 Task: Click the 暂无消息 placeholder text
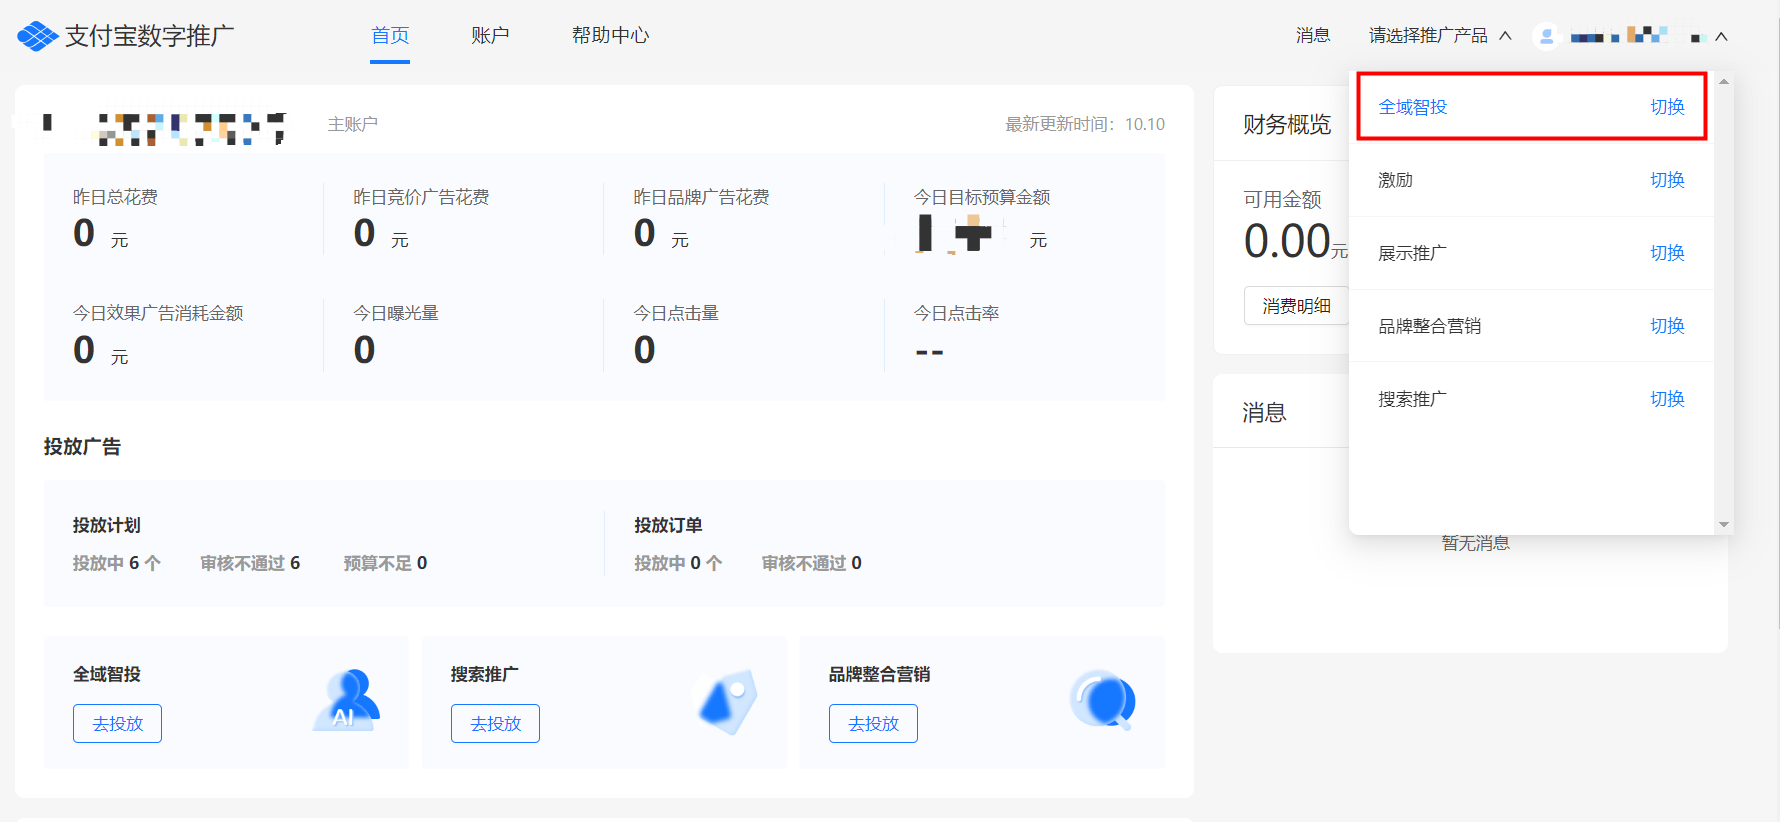(x=1476, y=543)
